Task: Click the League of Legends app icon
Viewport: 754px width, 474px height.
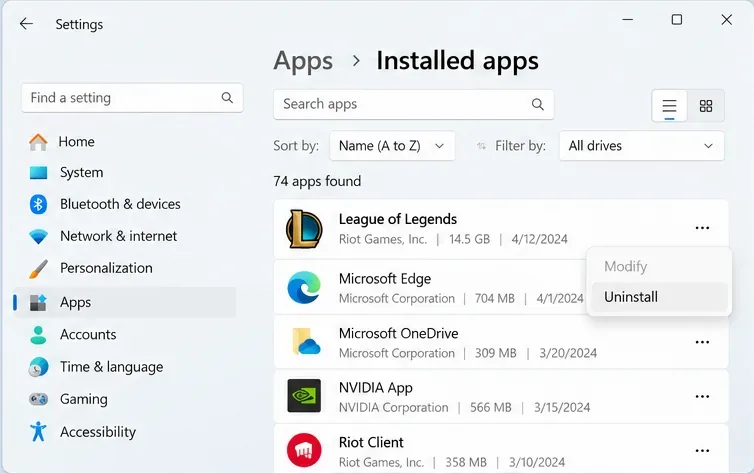Action: click(x=304, y=229)
